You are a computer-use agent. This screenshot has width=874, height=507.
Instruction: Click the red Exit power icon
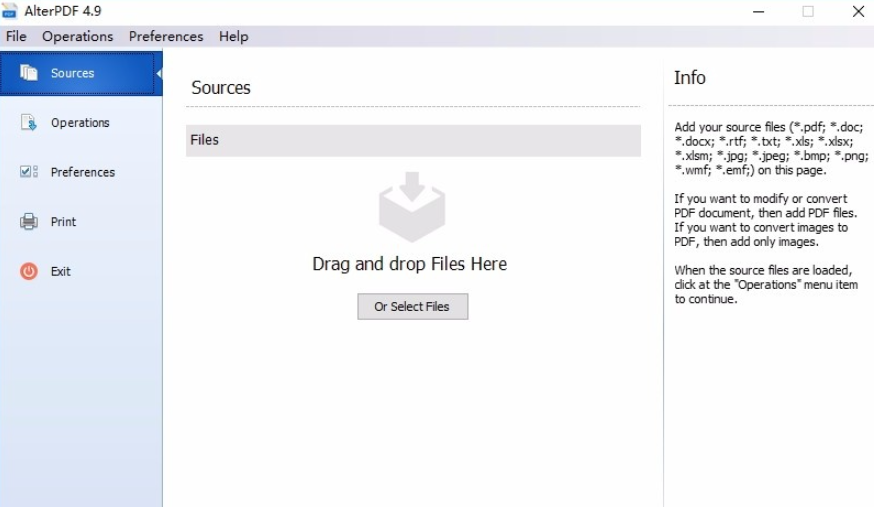coord(28,271)
